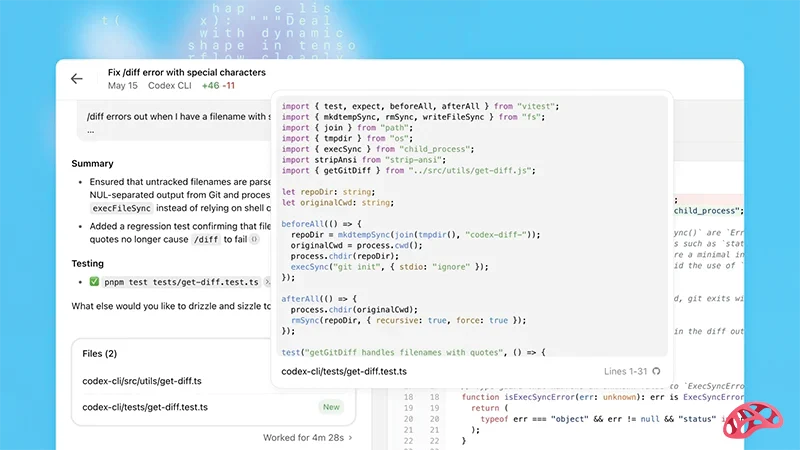Click the green checkmark in Testing

coord(95,283)
